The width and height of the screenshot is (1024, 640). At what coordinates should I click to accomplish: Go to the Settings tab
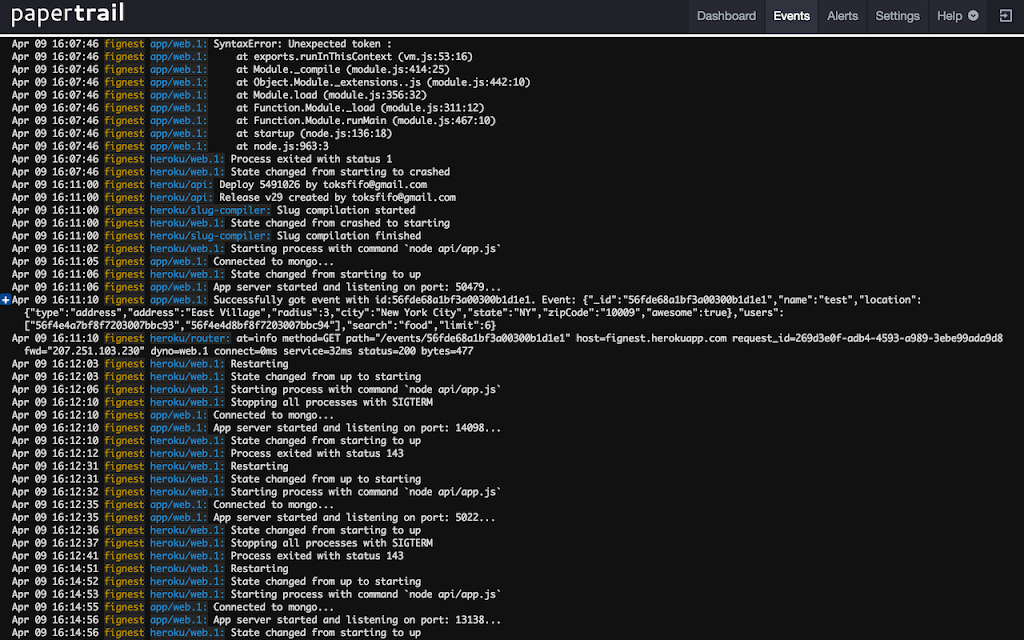coord(897,16)
